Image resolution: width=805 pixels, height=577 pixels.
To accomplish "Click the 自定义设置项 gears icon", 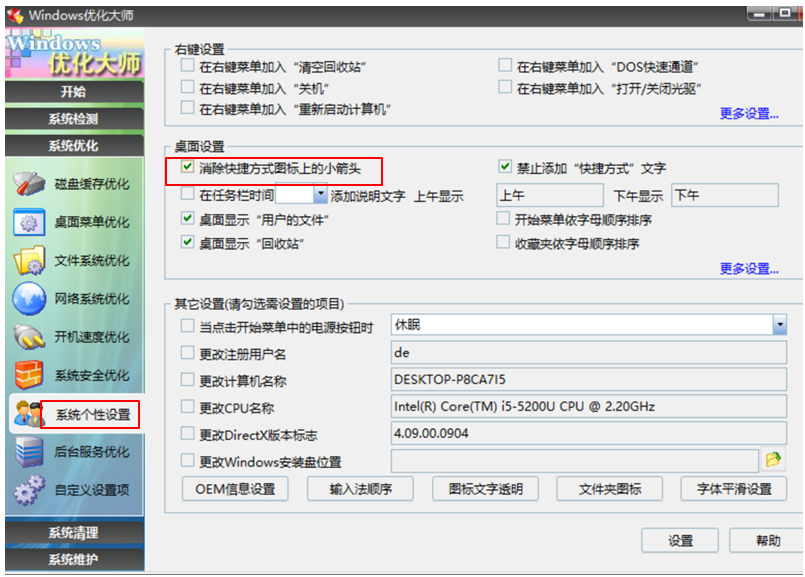I will pos(29,490).
